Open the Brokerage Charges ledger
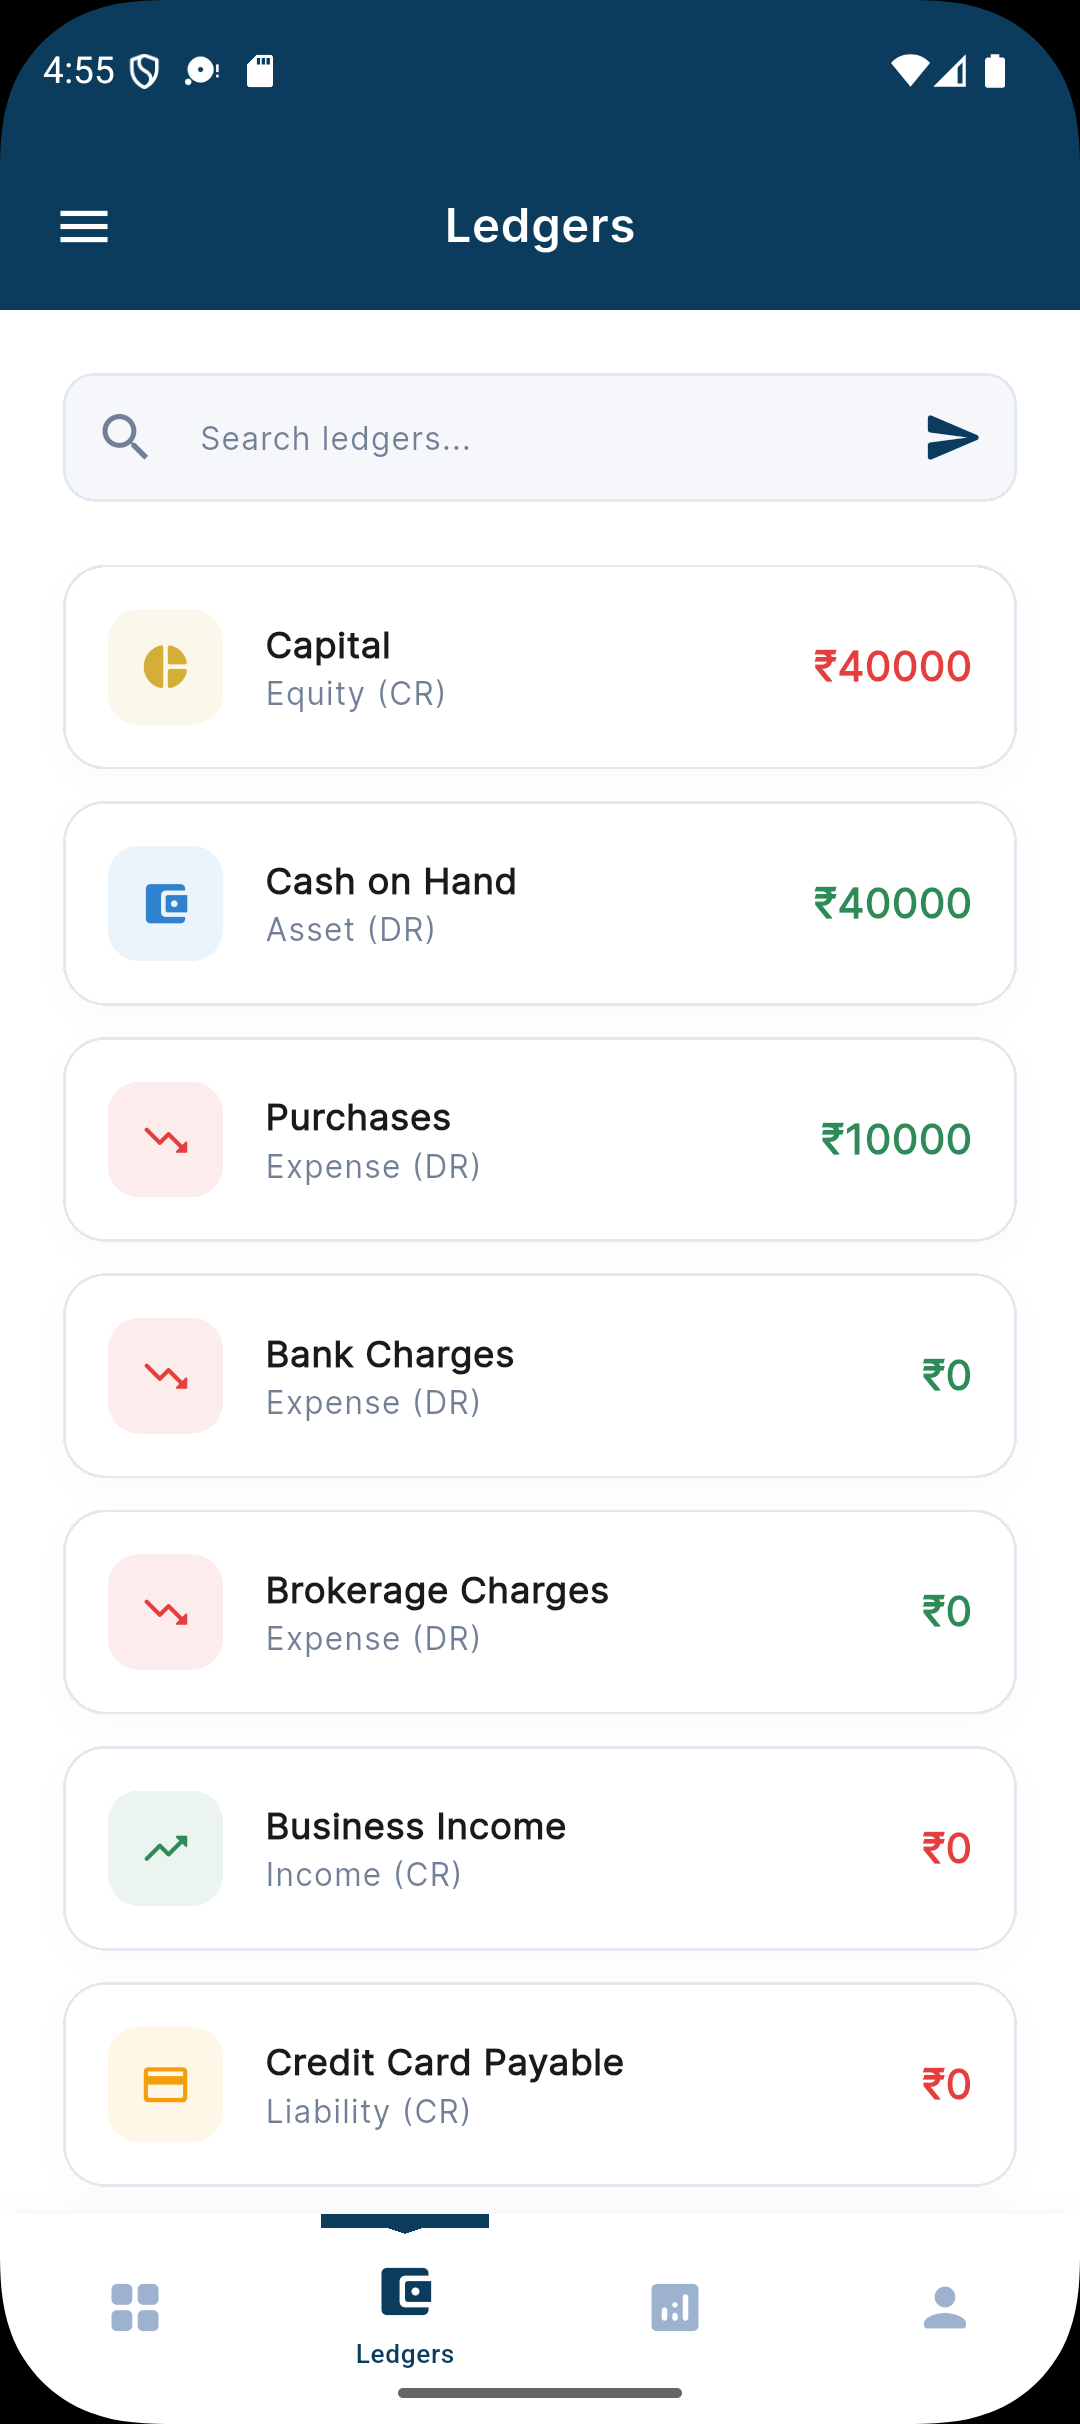This screenshot has height=2424, width=1080. (x=540, y=1612)
